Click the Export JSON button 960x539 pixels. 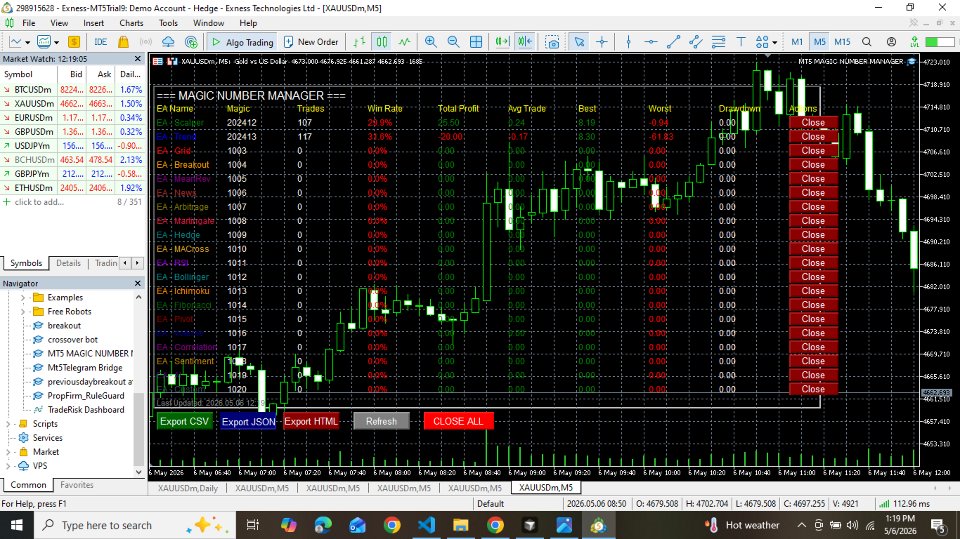point(249,421)
